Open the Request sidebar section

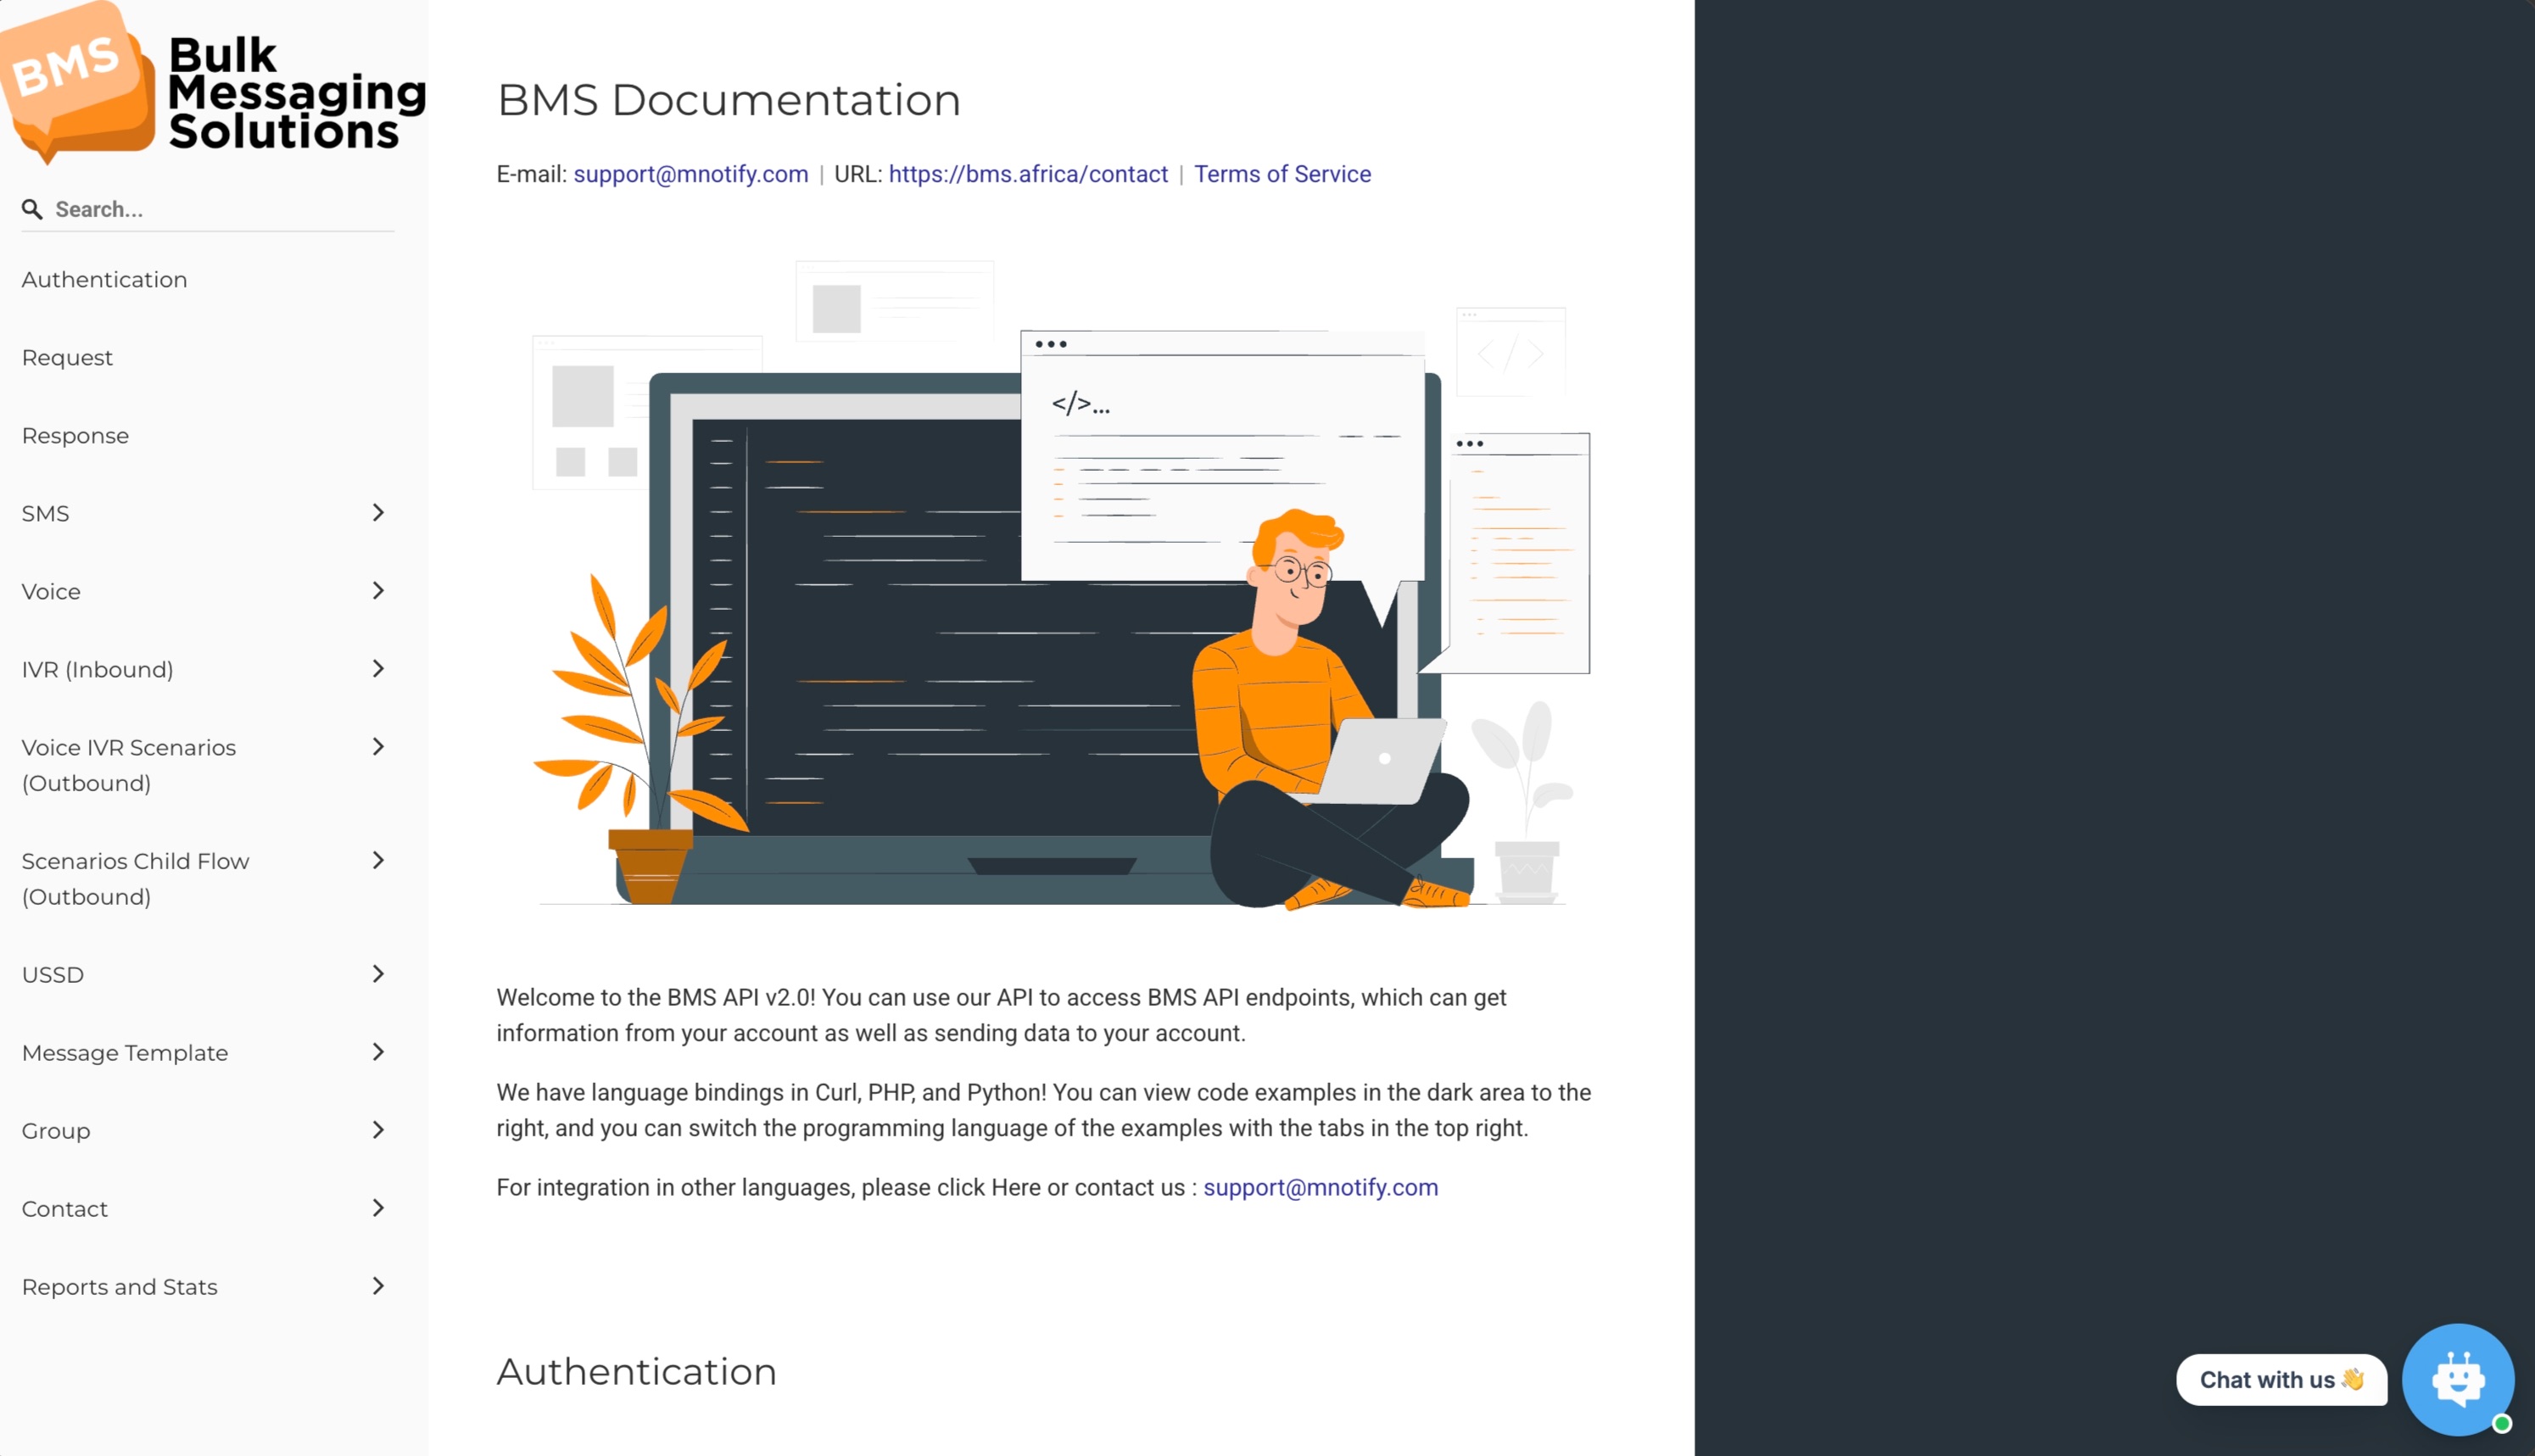pos(67,358)
